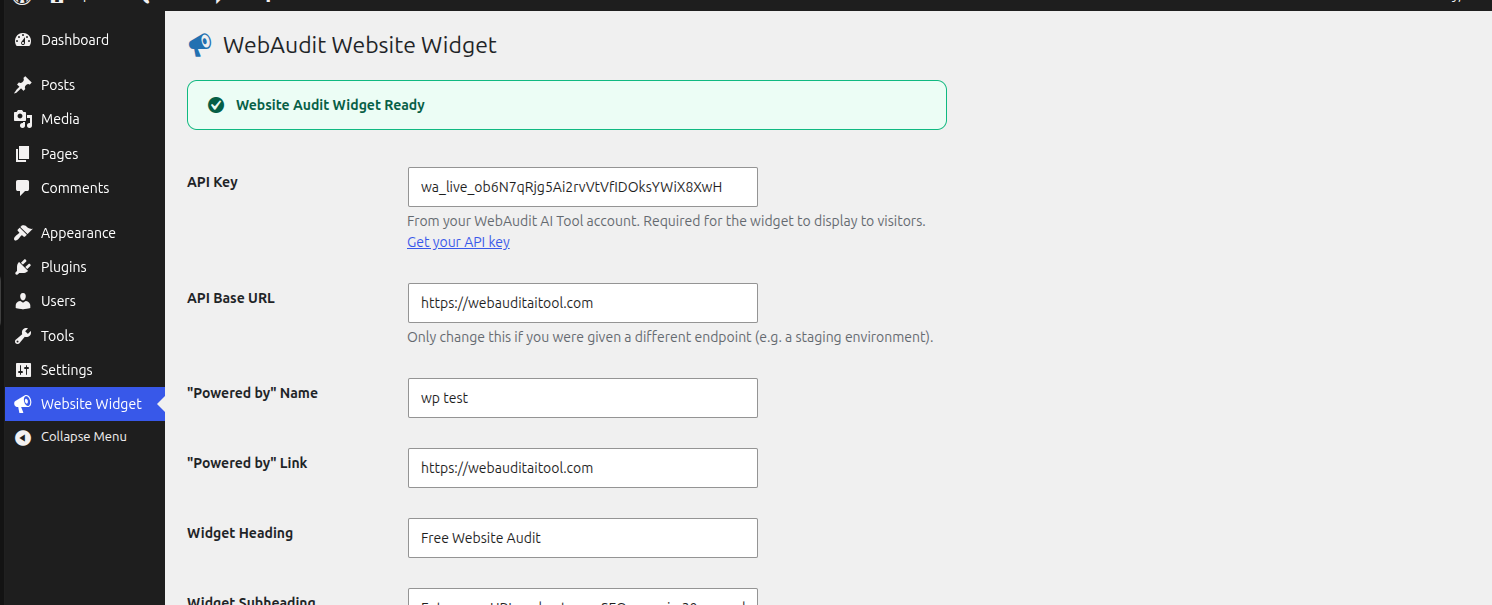Select the Website Widget menu item
Image resolution: width=1492 pixels, height=605 pixels.
(x=85, y=404)
